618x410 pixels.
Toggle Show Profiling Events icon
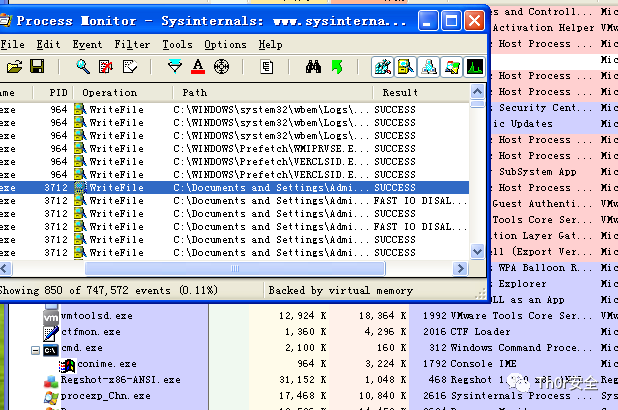click(475, 67)
